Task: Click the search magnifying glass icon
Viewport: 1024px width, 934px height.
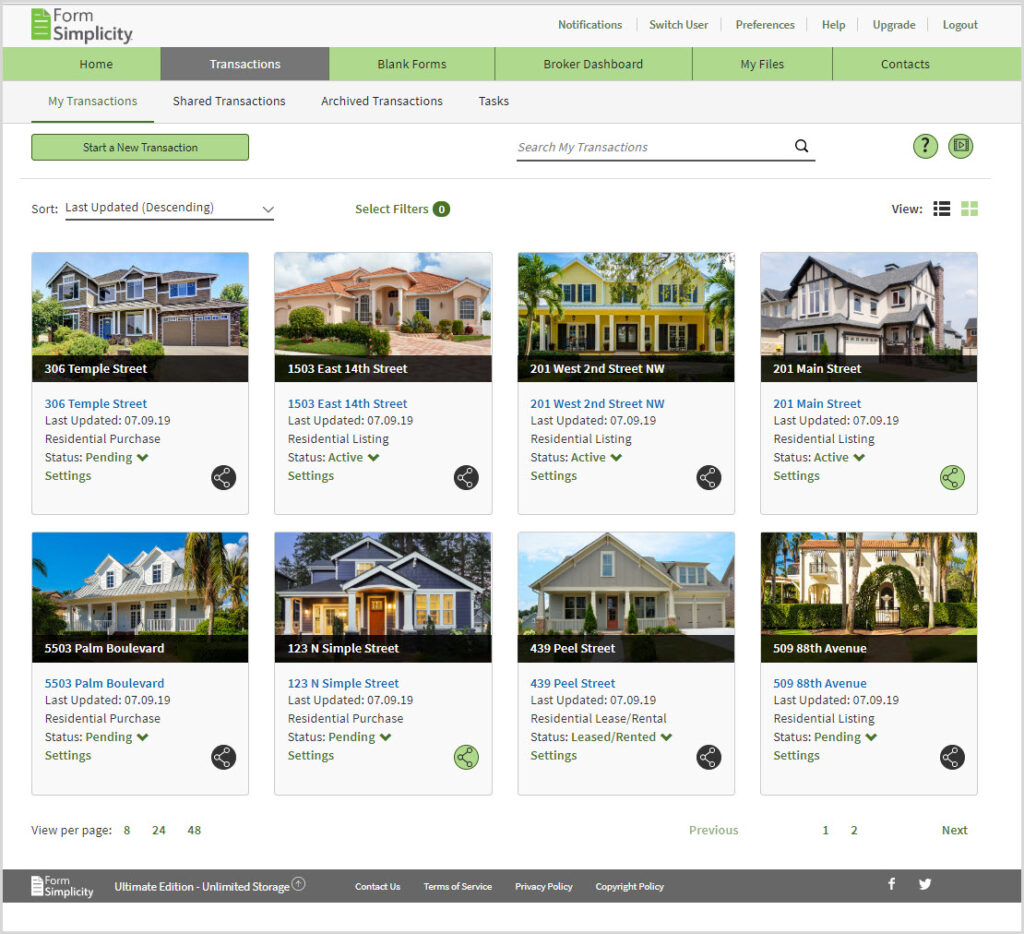Action: click(x=801, y=146)
